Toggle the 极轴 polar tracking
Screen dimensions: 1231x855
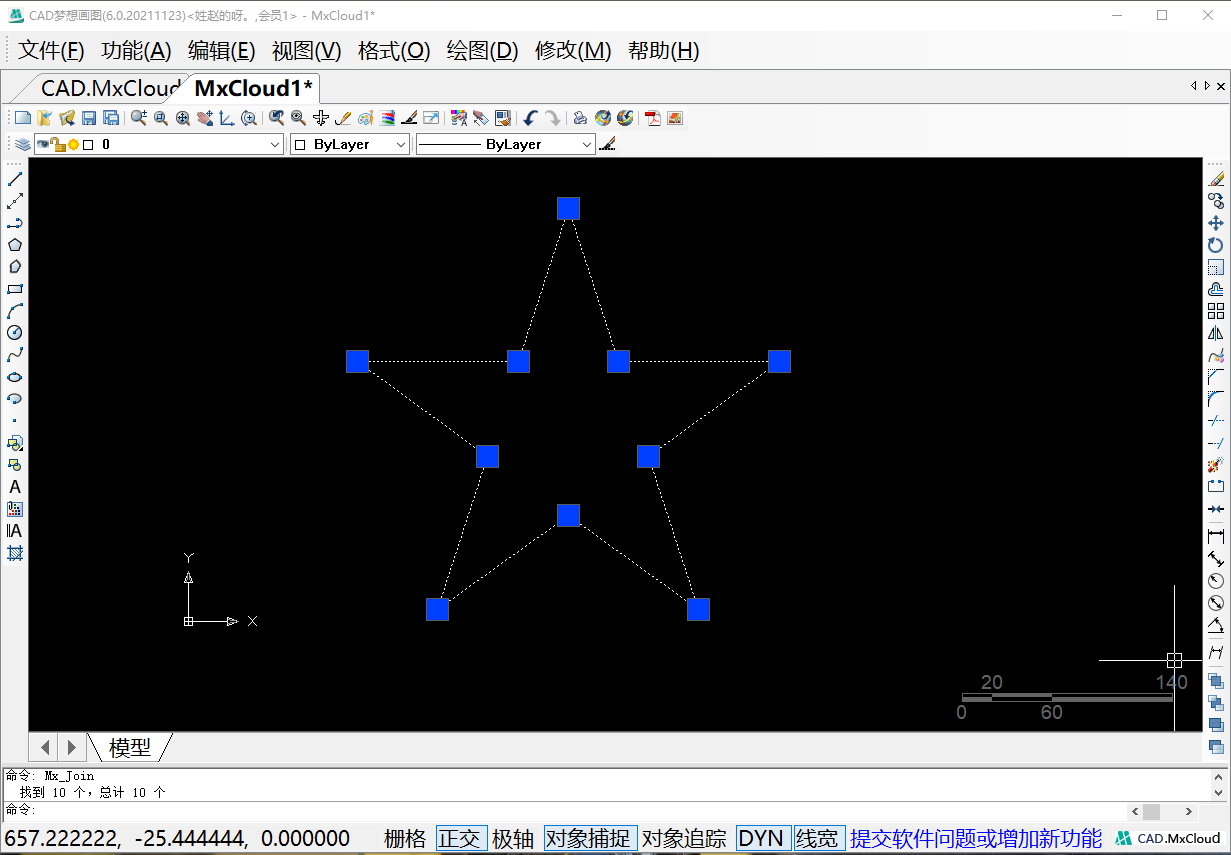(x=513, y=839)
